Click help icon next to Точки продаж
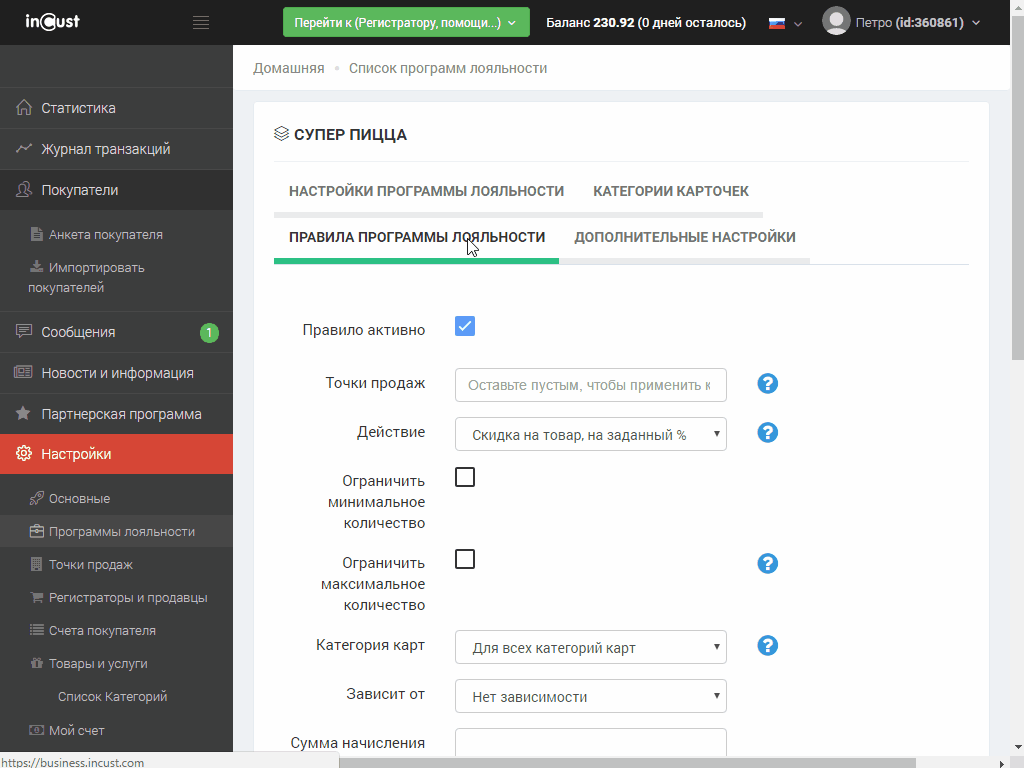Image resolution: width=1024 pixels, height=768 pixels. [x=767, y=384]
